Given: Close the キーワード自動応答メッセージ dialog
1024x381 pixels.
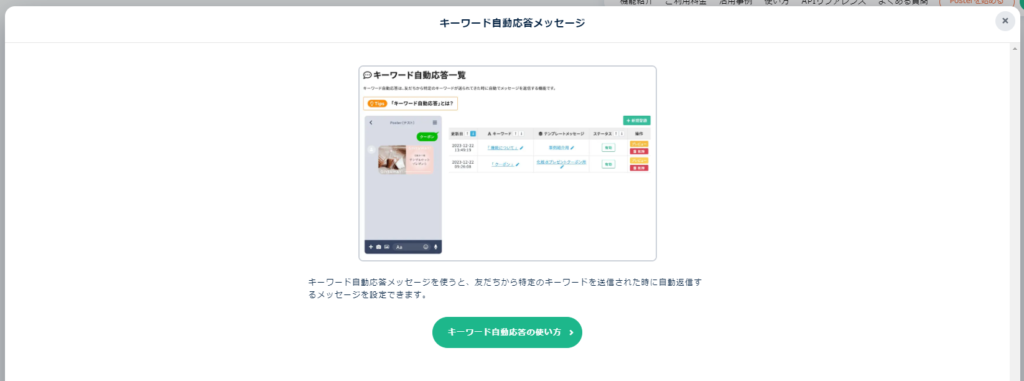Looking at the screenshot, I should click(1005, 21).
